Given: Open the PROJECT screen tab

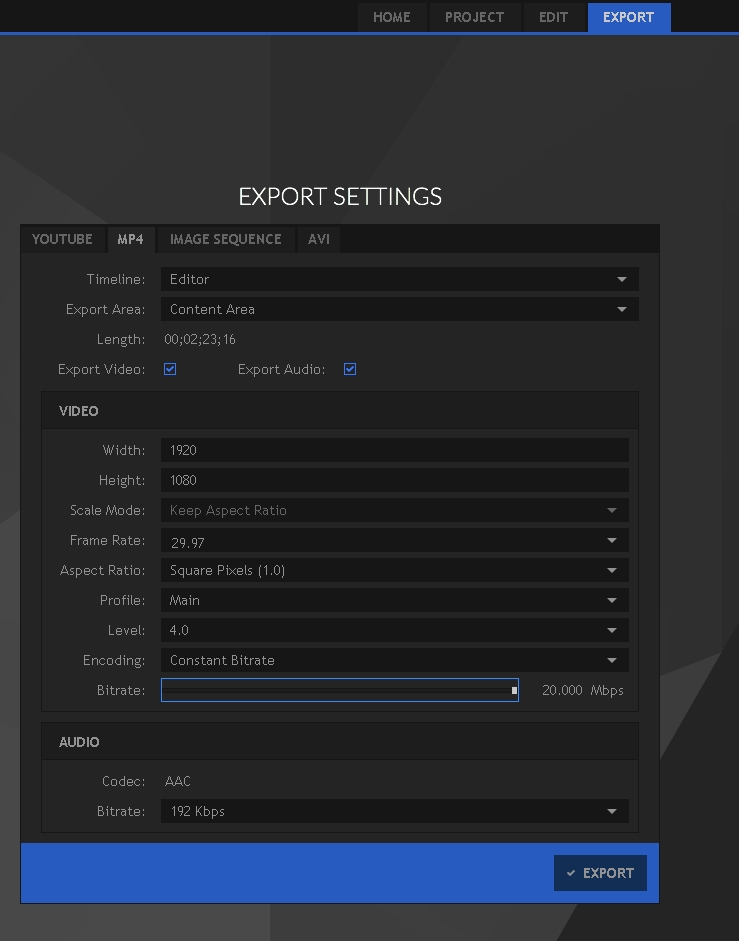Looking at the screenshot, I should click(474, 17).
